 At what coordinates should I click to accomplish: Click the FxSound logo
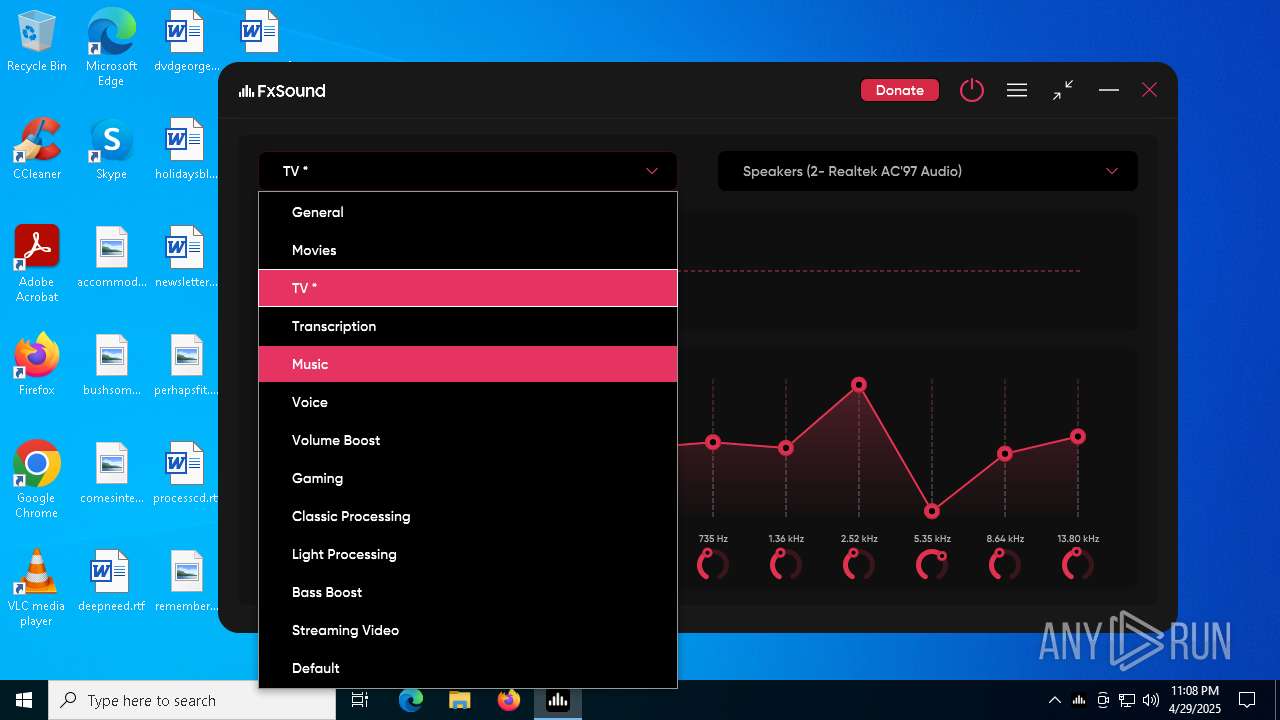(282, 91)
